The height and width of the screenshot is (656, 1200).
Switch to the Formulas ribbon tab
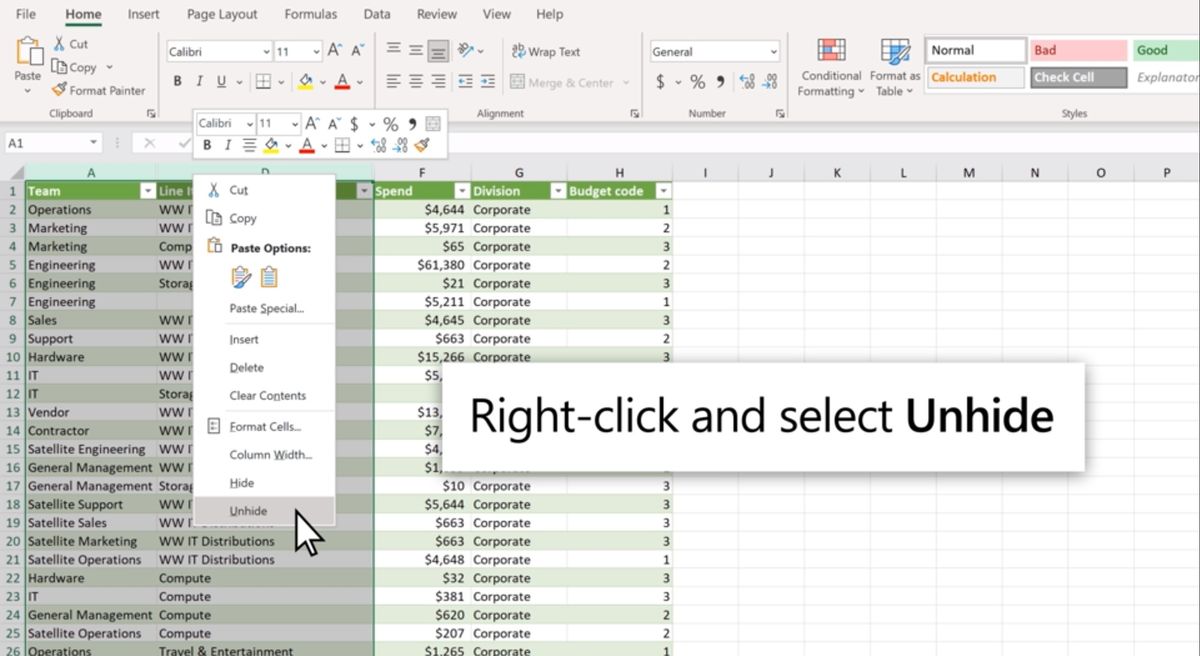(x=310, y=14)
